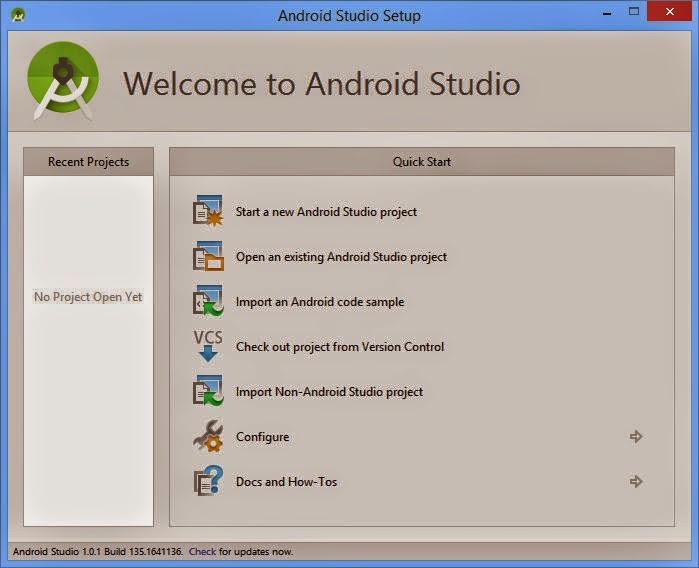Click the VCS checkout arrow icon
This screenshot has width=699, height=568.
click(x=208, y=346)
